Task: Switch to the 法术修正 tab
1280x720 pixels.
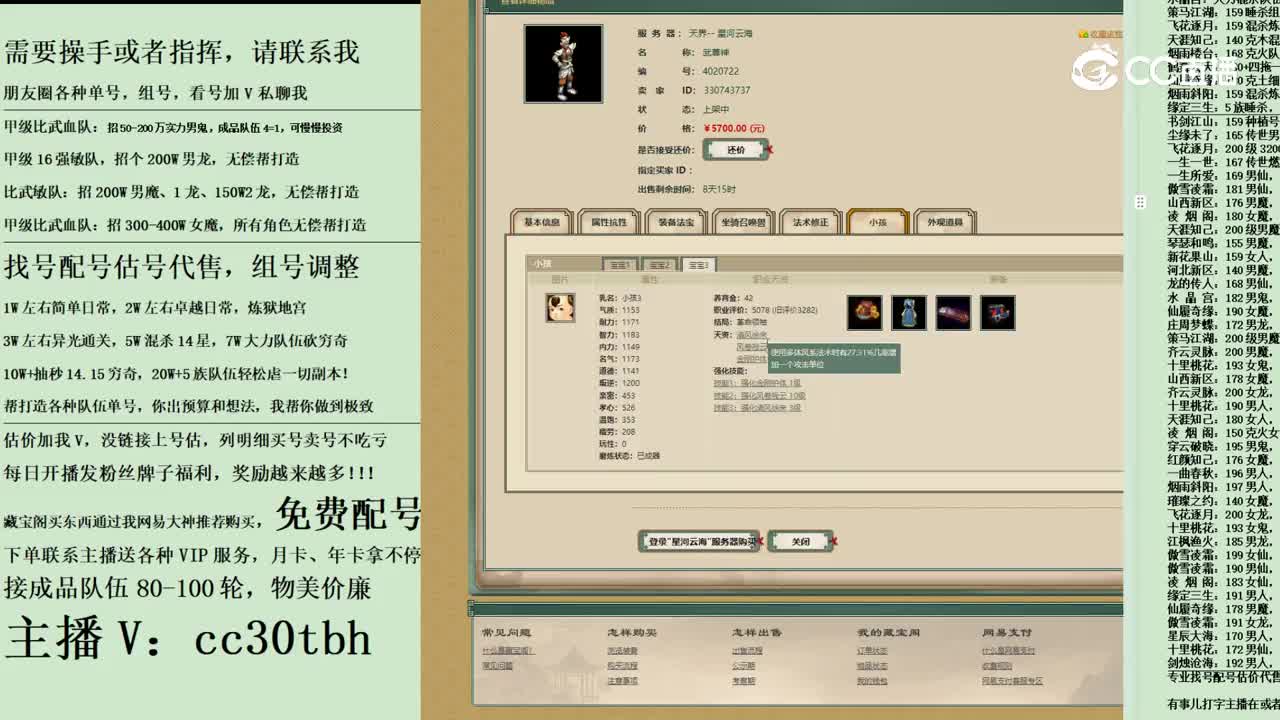Action: tap(810, 222)
